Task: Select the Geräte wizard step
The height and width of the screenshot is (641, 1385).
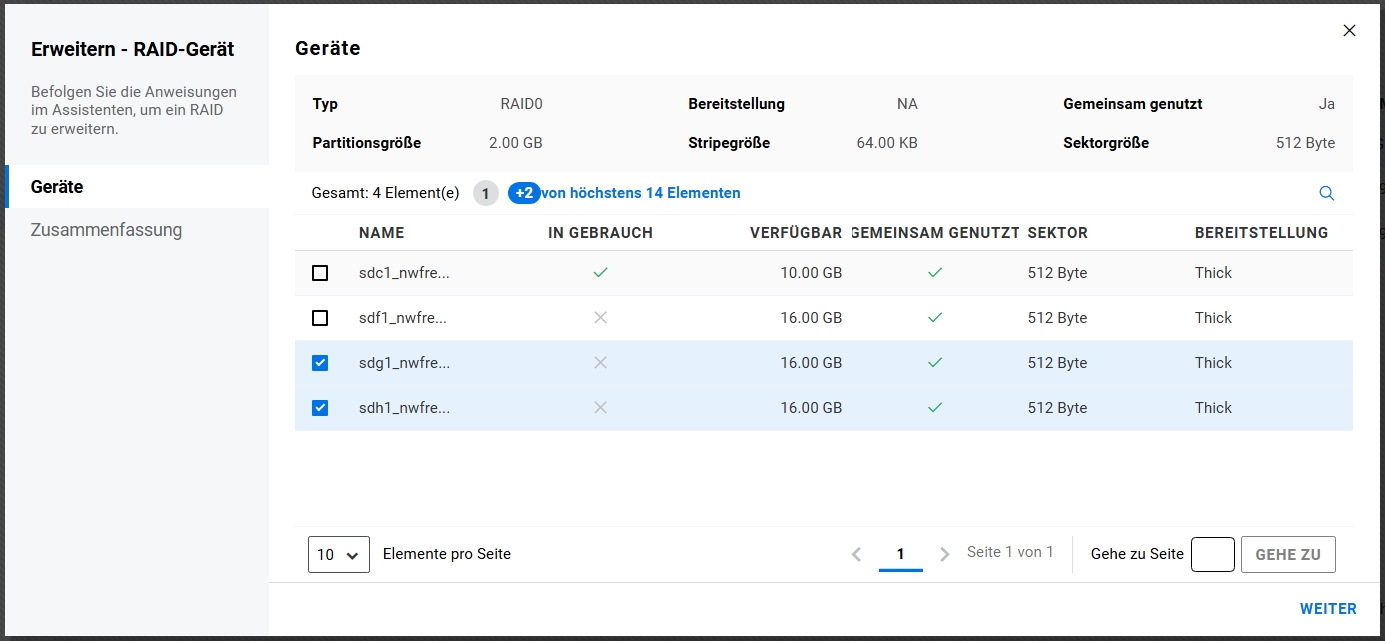Action: (x=57, y=187)
